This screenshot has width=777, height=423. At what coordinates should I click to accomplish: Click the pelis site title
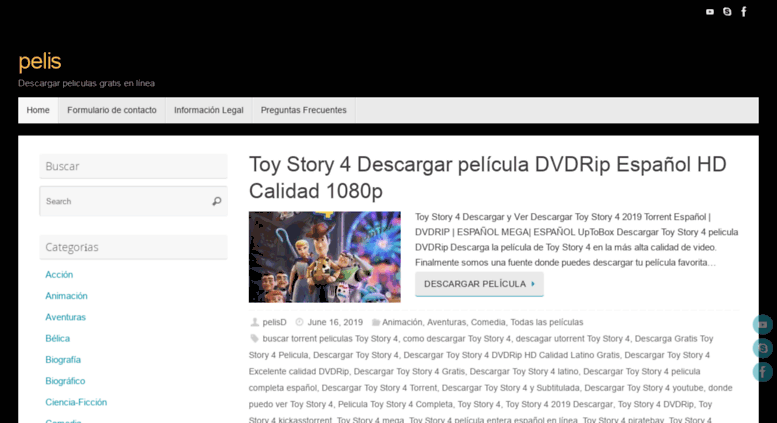coord(40,62)
